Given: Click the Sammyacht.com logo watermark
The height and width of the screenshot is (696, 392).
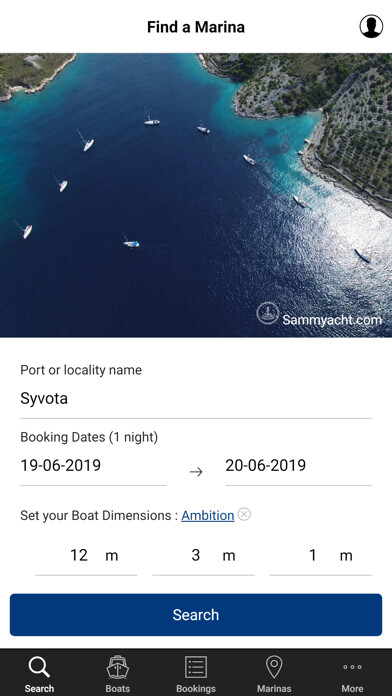Looking at the screenshot, I should 319,314.
